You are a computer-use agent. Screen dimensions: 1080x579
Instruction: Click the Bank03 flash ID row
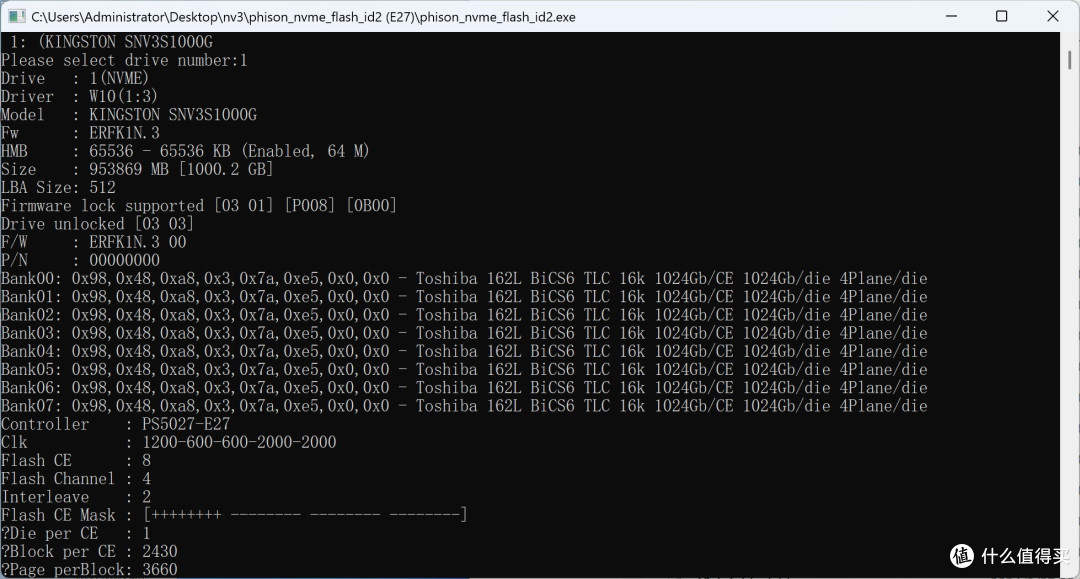pos(464,333)
